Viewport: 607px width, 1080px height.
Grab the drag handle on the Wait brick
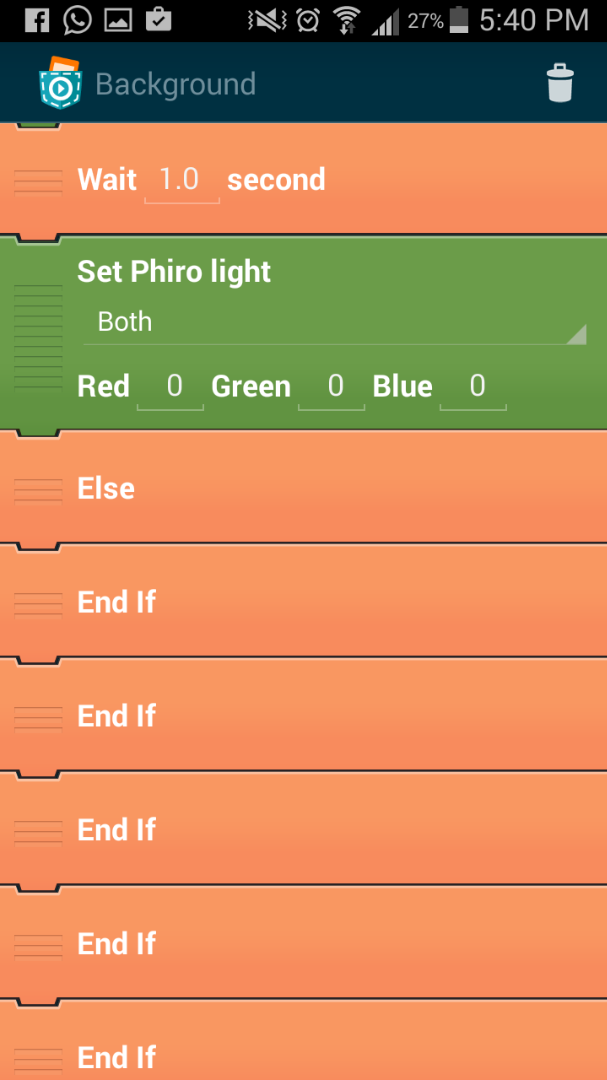pyautogui.click(x=36, y=180)
